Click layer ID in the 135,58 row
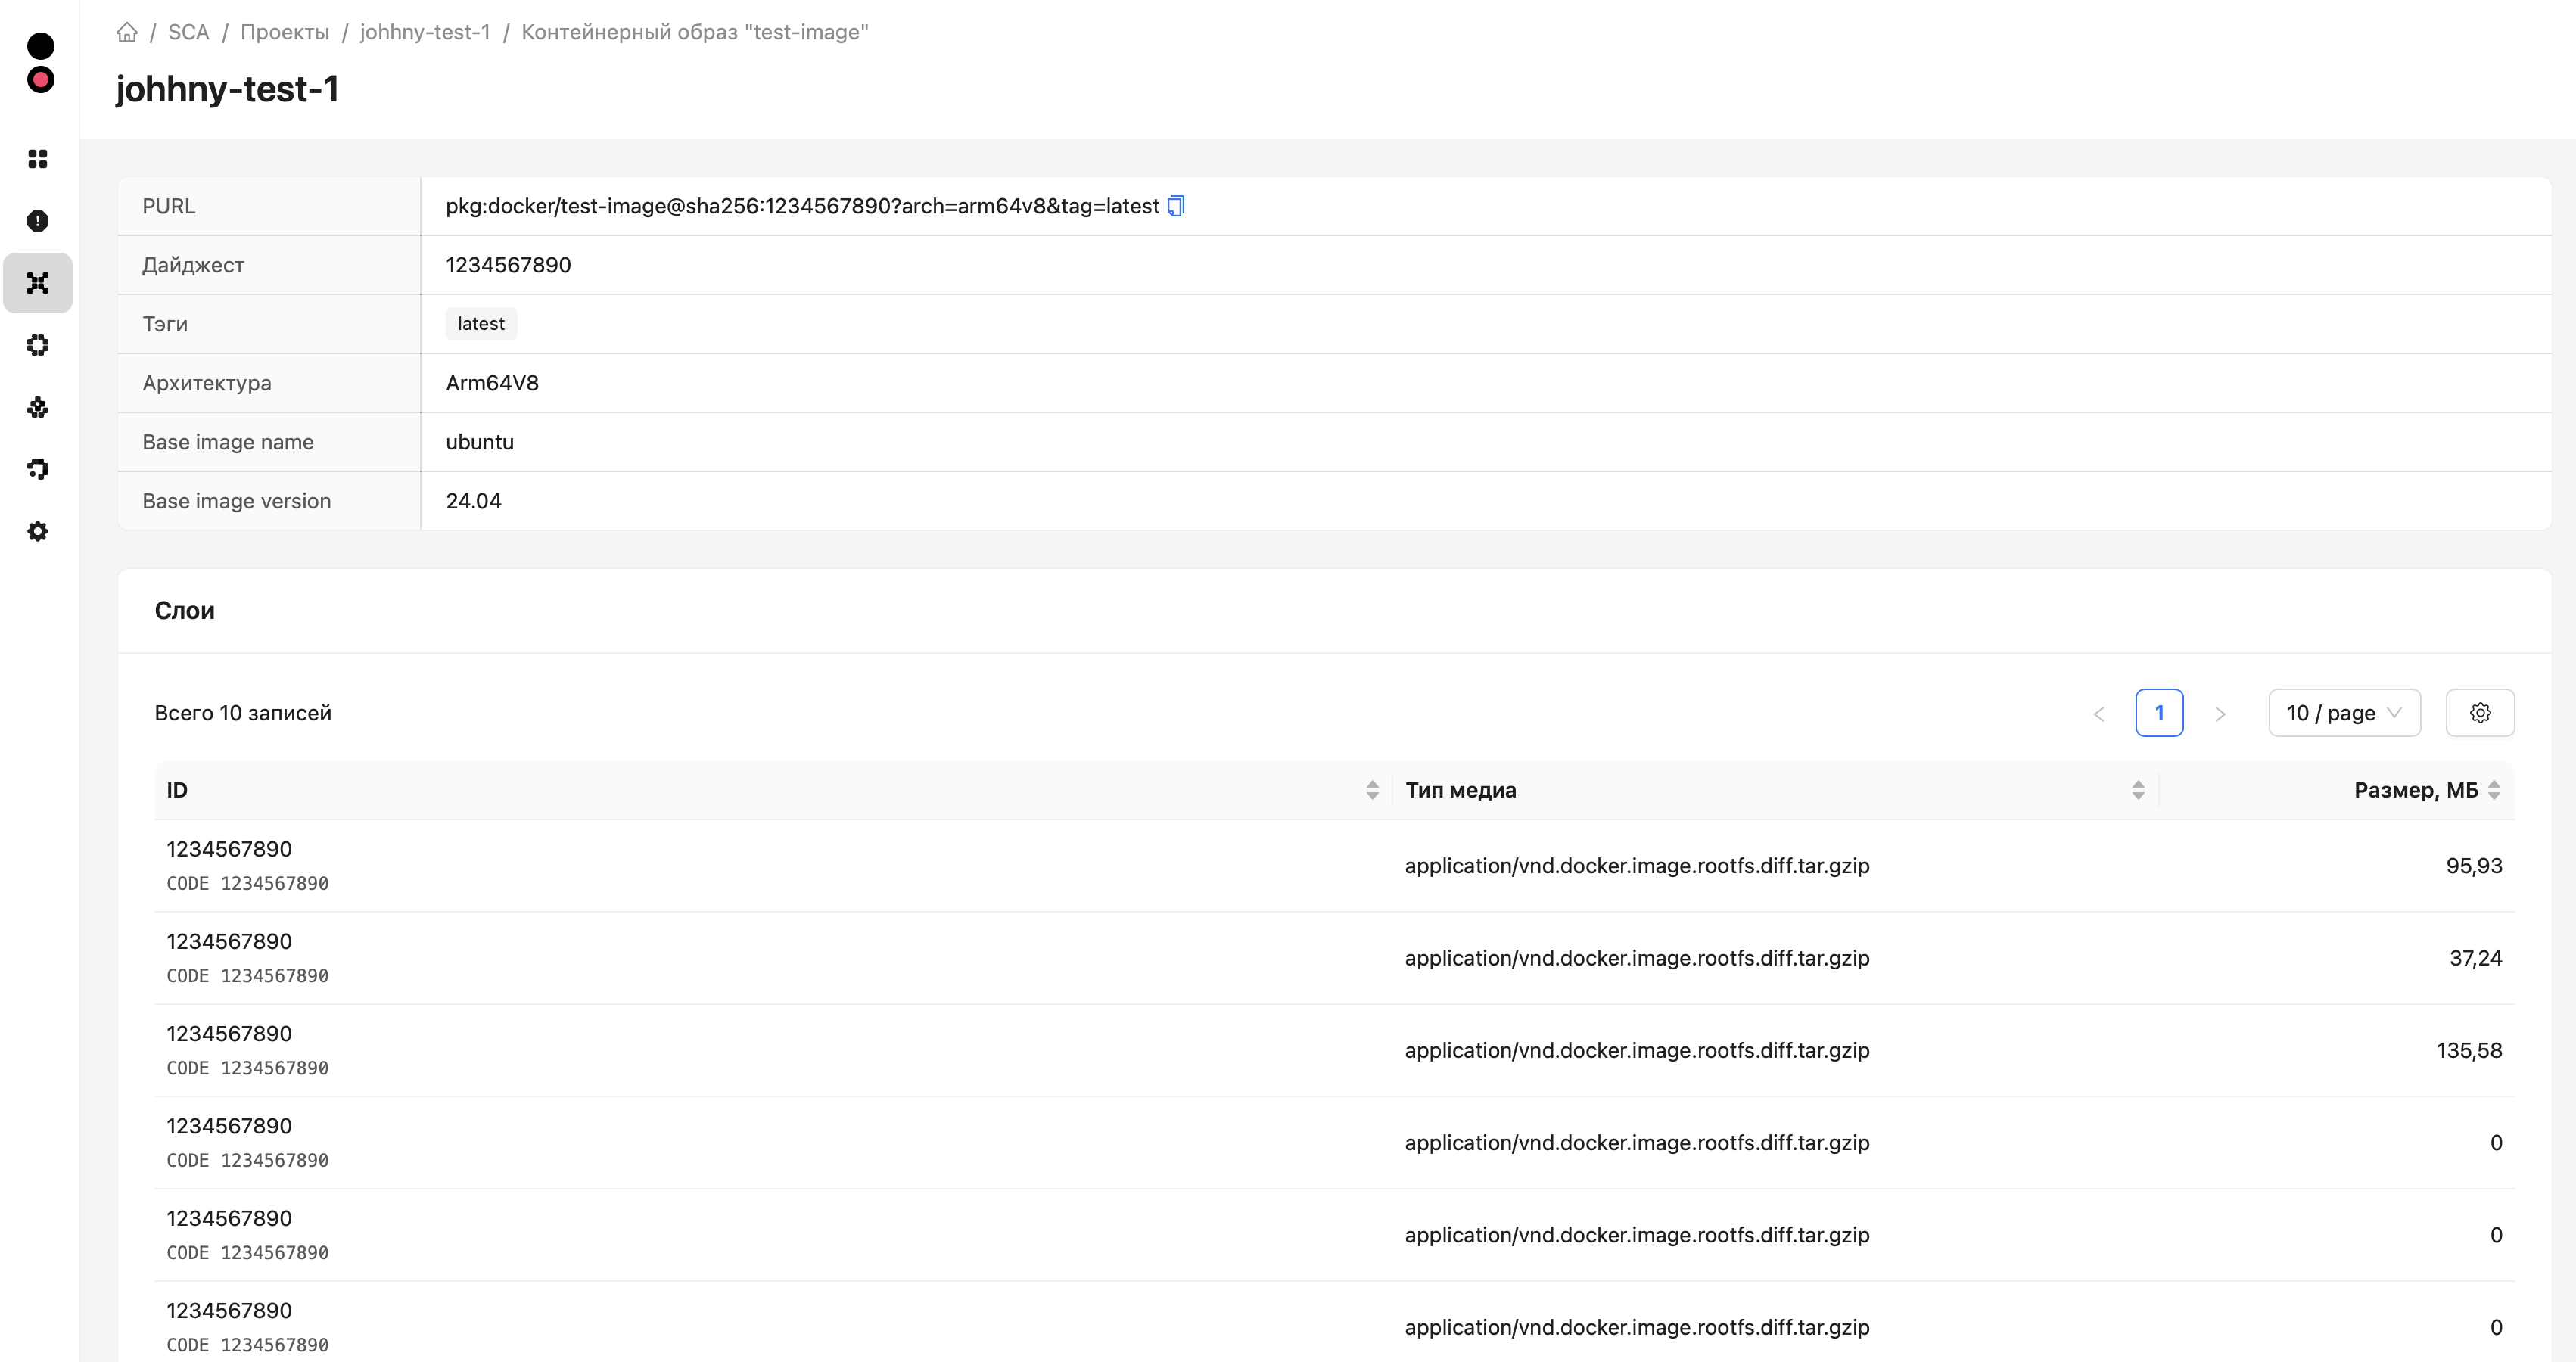This screenshot has width=2576, height=1362. pos(229,1033)
